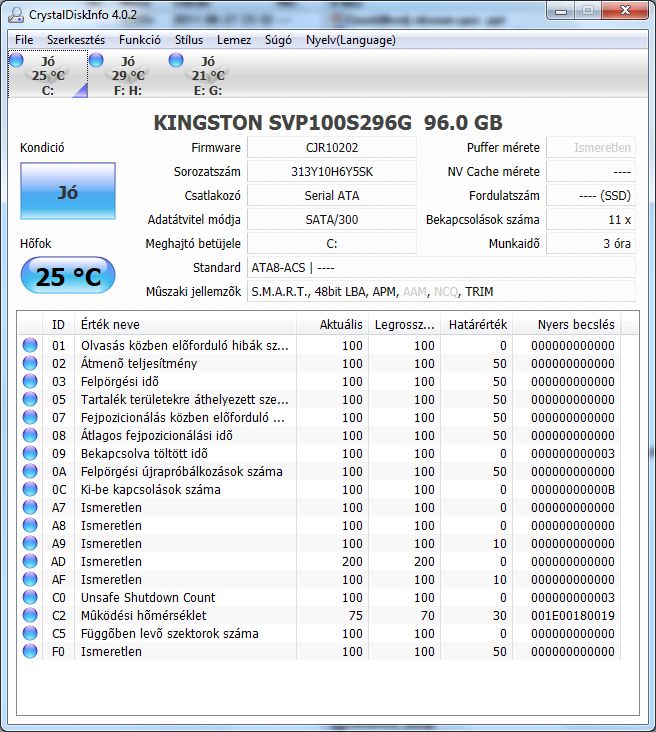The width and height of the screenshot is (656, 732).
Task: Click the ID column header
Action: (x=58, y=324)
